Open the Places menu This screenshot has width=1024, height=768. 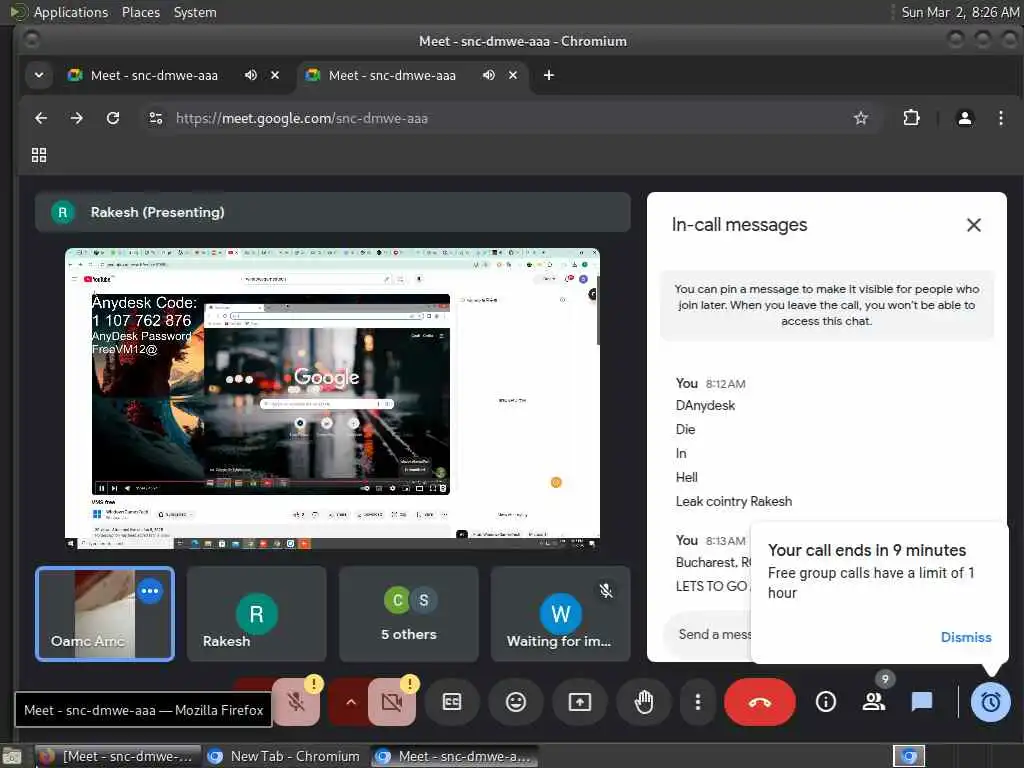140,12
